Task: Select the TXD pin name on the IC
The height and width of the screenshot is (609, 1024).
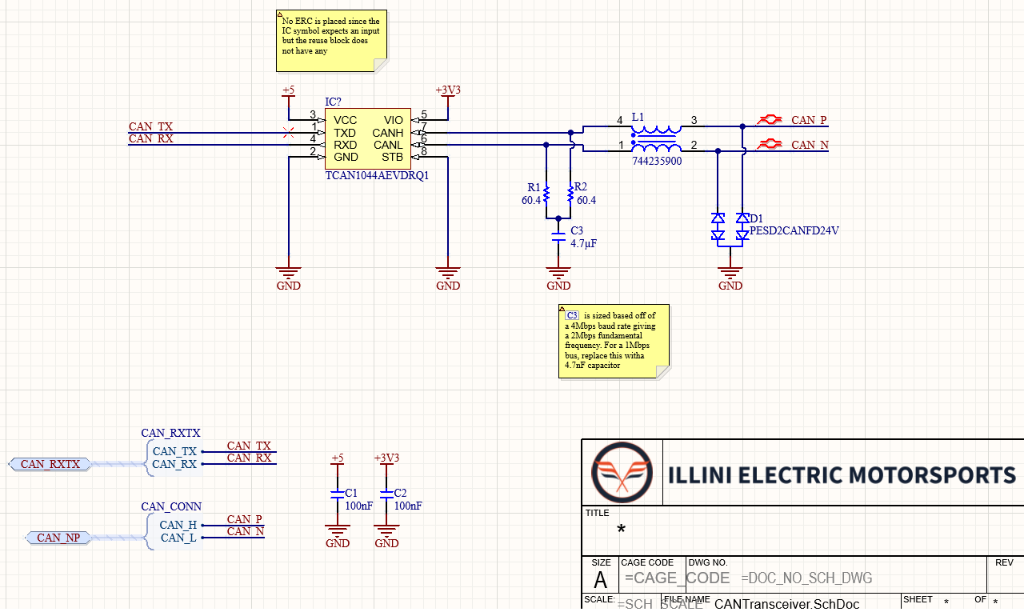Action: (x=344, y=133)
